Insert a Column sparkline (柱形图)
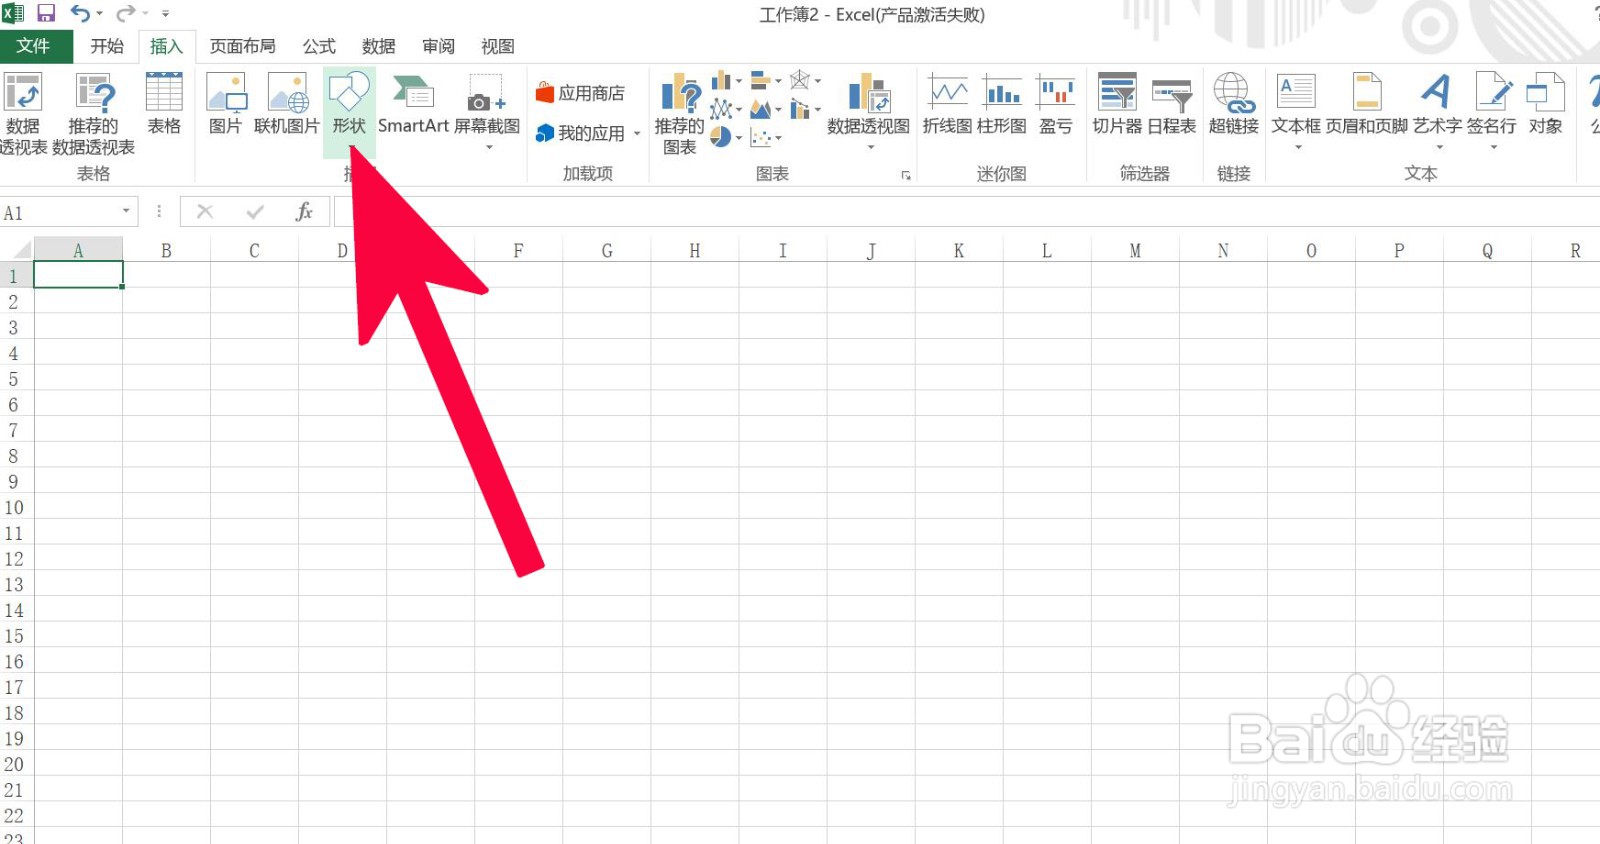 tap(1002, 104)
